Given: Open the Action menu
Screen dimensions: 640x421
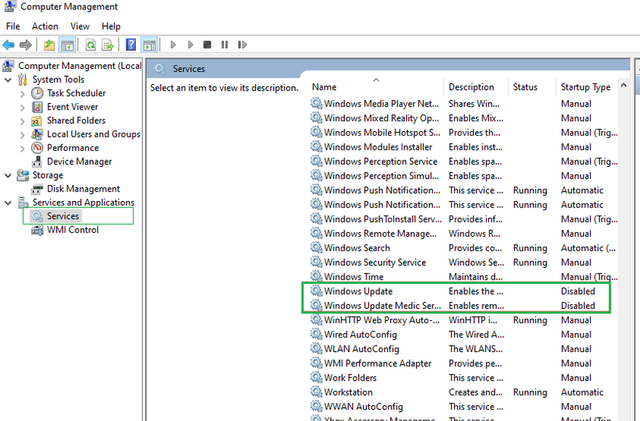Looking at the screenshot, I should pos(45,27).
